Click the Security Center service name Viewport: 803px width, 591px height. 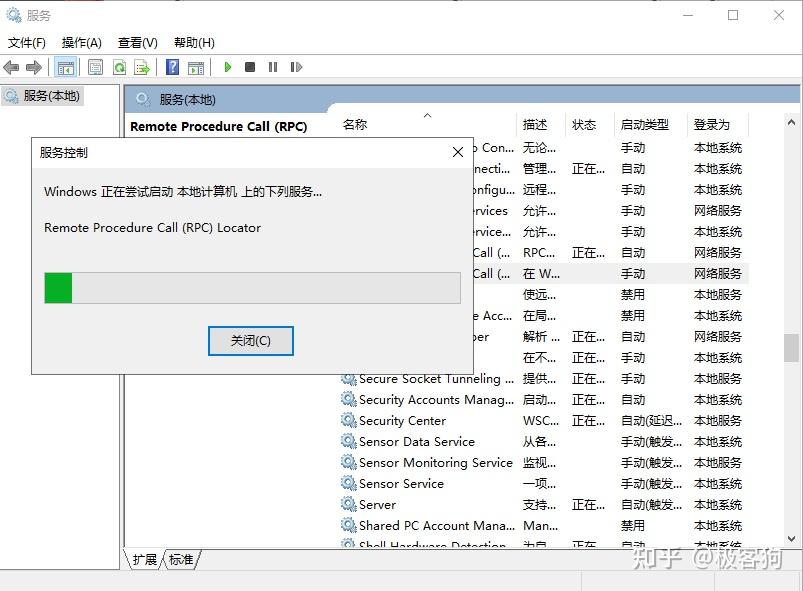(403, 420)
